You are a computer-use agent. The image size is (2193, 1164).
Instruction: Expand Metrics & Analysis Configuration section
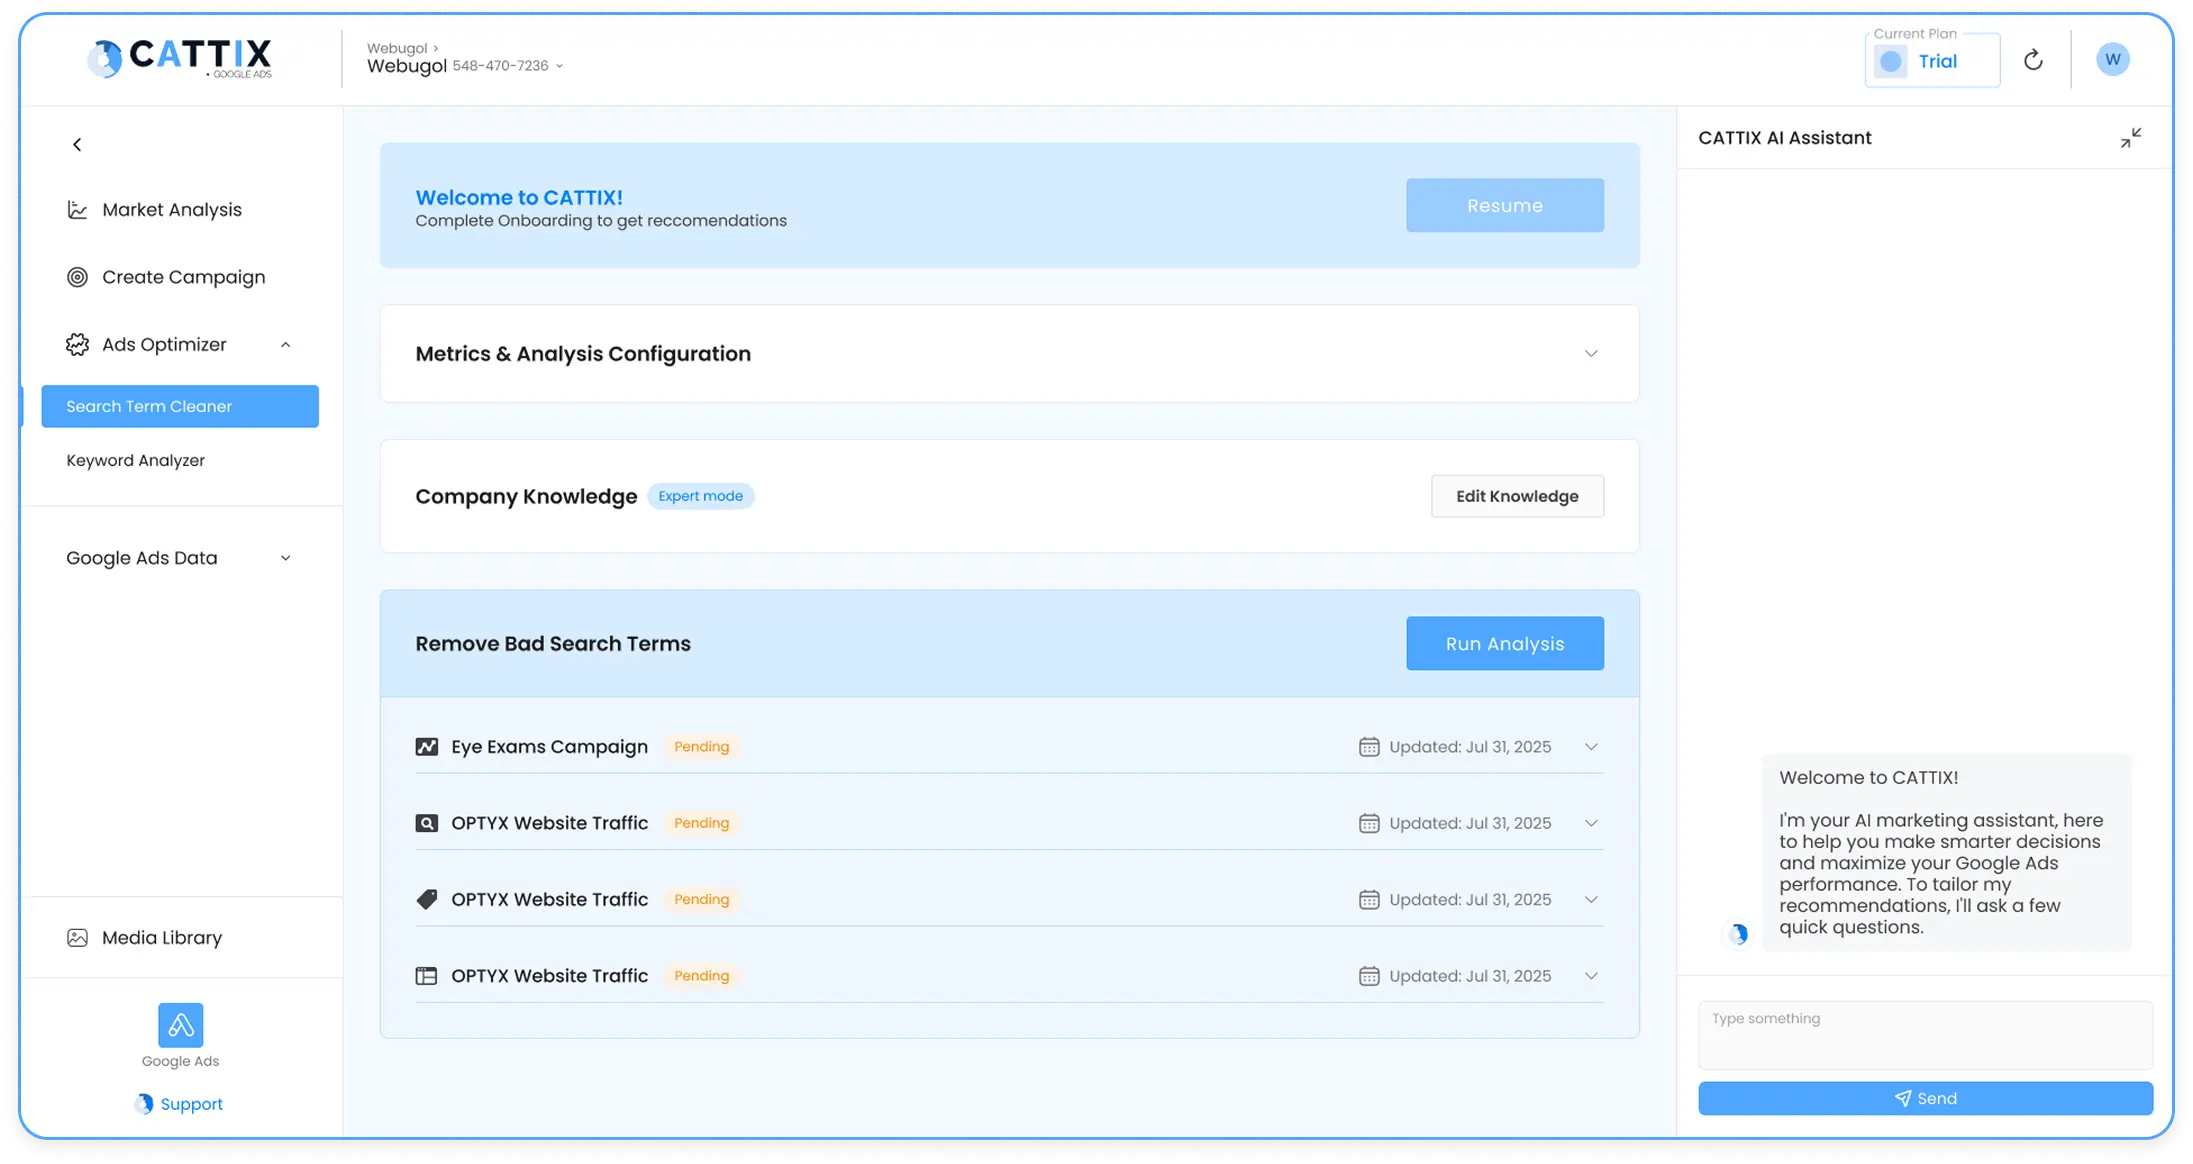[1591, 353]
